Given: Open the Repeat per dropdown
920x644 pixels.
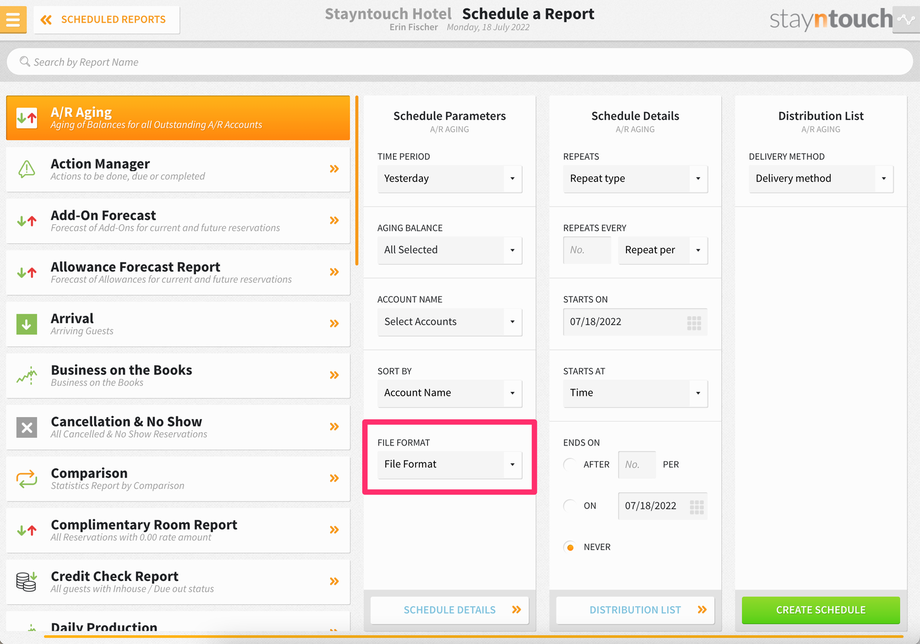Looking at the screenshot, I should (x=663, y=250).
